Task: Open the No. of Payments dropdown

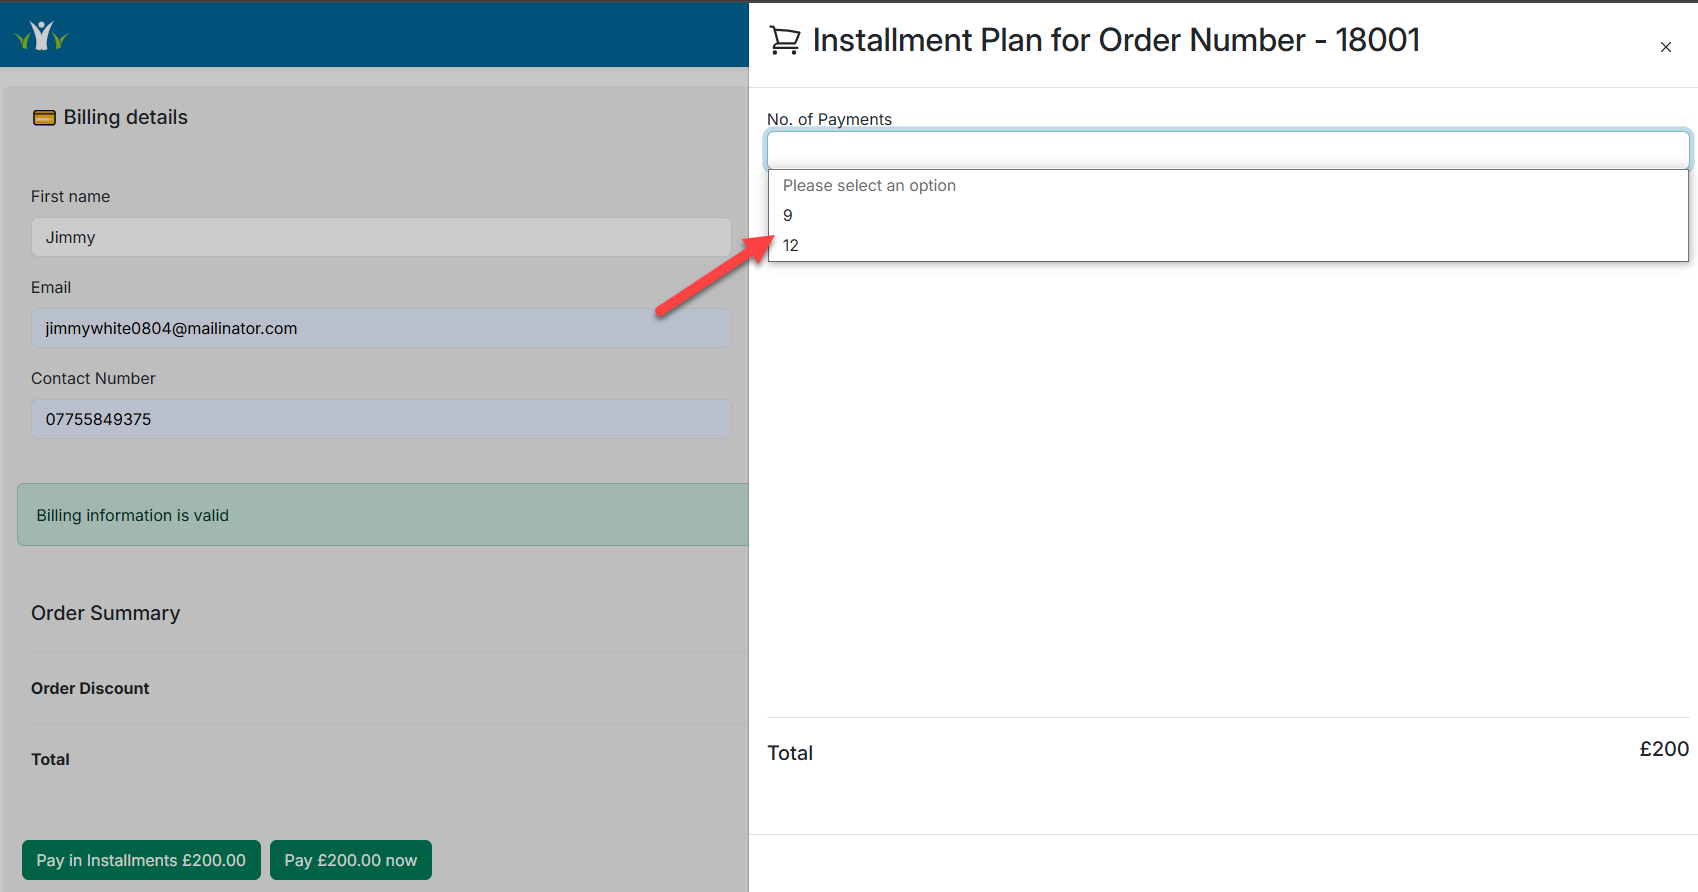Action: point(1227,150)
